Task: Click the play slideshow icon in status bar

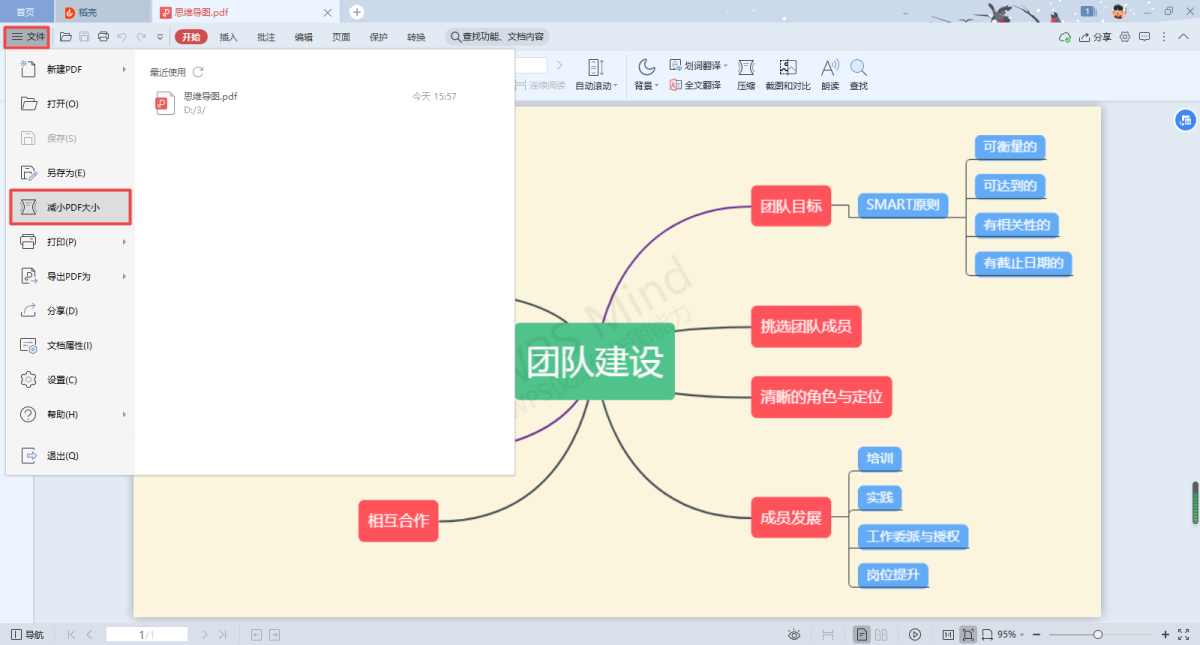Action: point(915,634)
